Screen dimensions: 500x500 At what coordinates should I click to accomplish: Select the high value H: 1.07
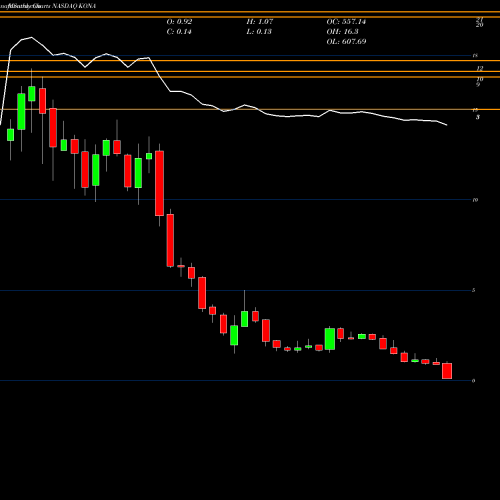point(260,22)
